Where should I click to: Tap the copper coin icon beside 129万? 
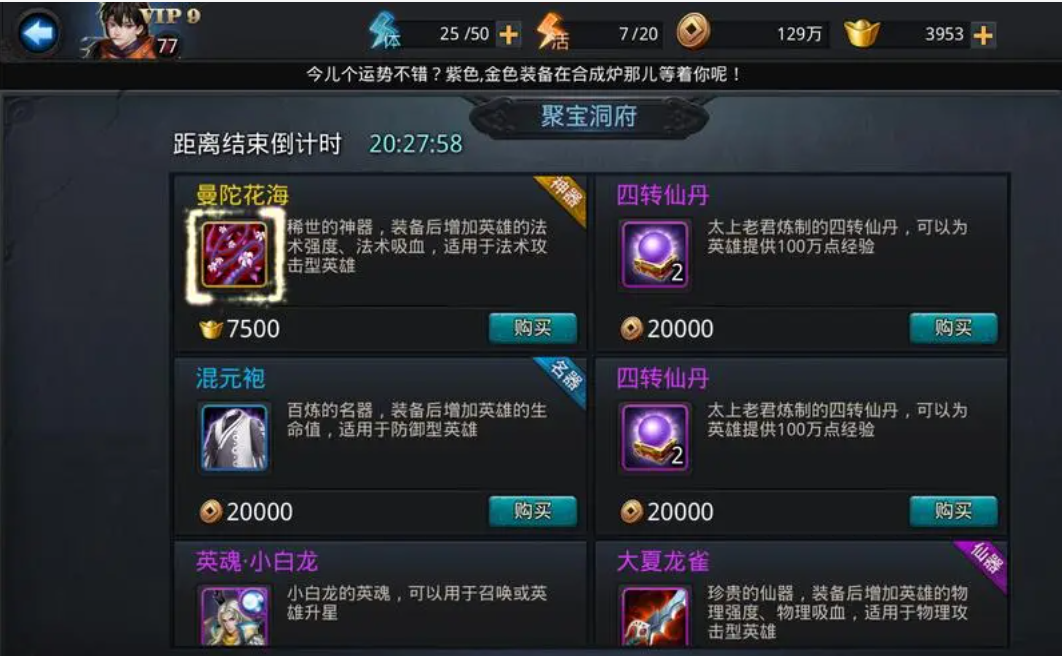click(x=693, y=32)
